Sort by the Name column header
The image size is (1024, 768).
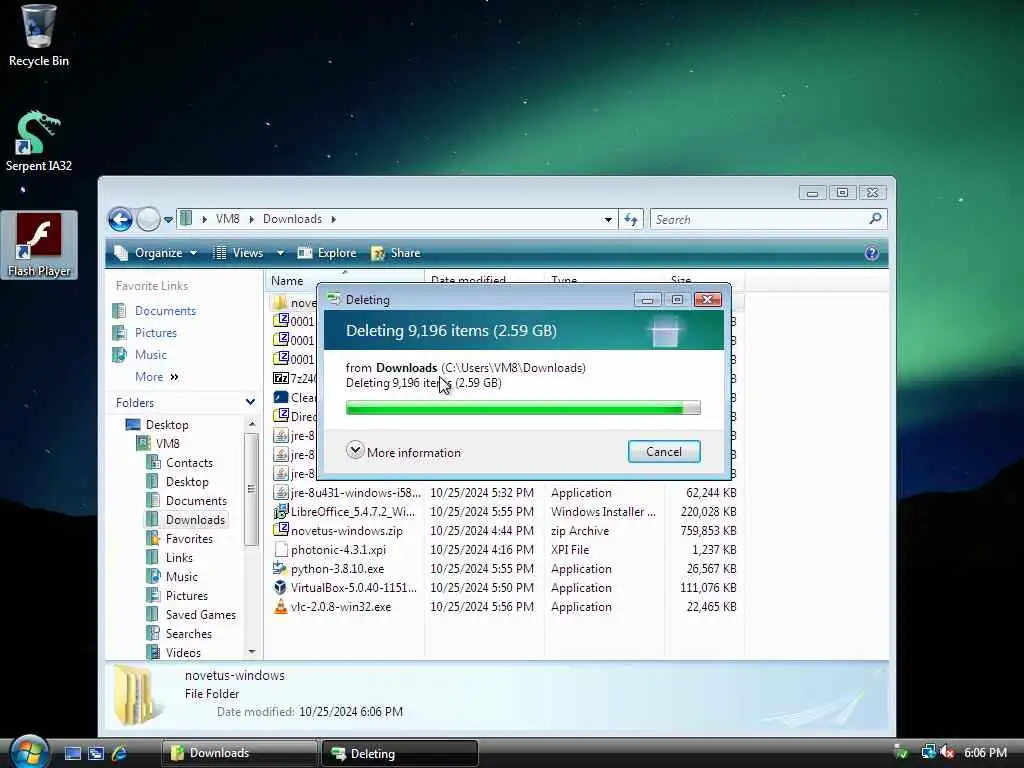344,281
